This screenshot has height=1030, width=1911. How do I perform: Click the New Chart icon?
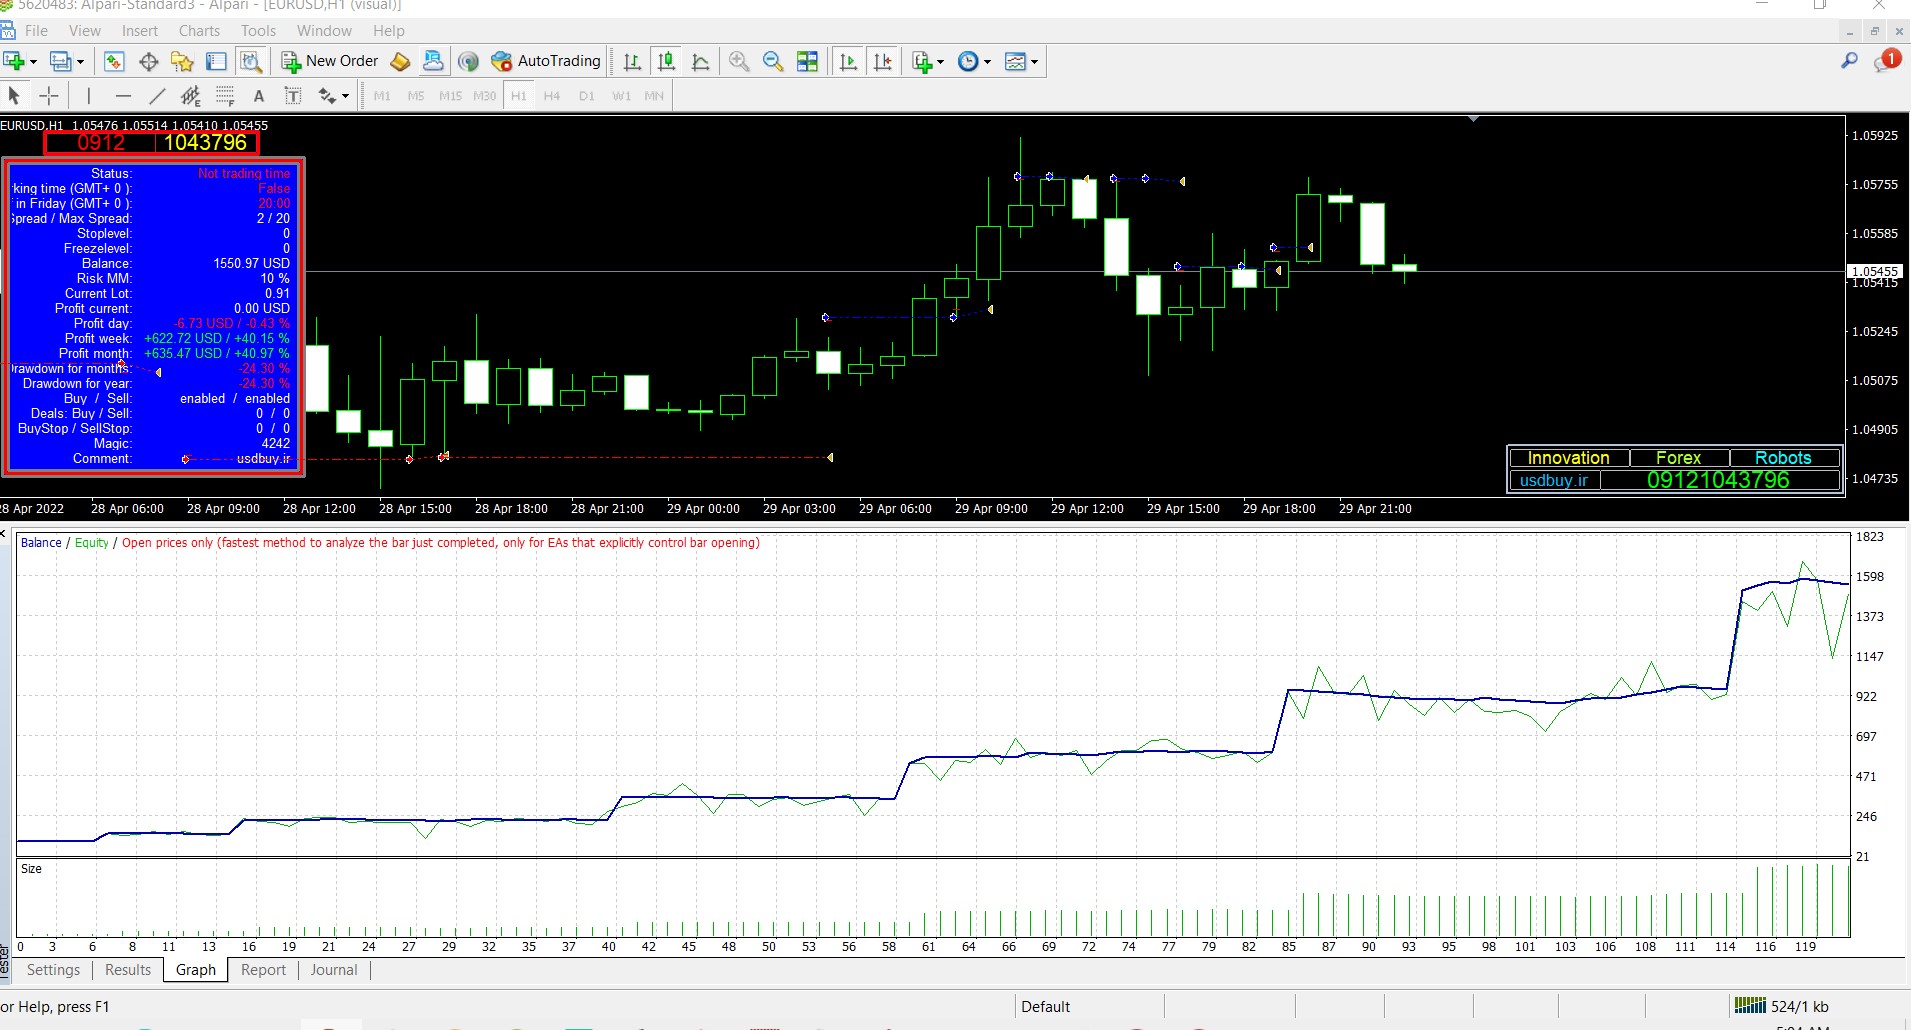click(13, 62)
